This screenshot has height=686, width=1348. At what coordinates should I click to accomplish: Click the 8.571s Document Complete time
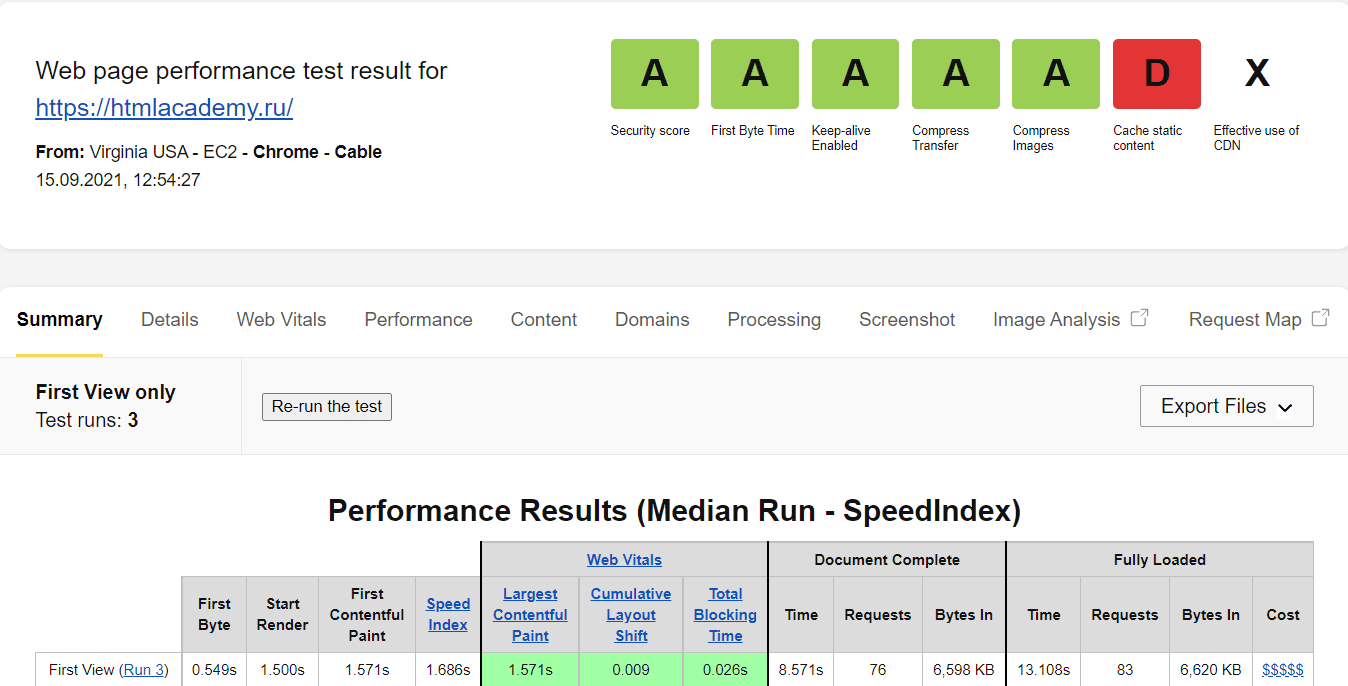click(x=801, y=670)
